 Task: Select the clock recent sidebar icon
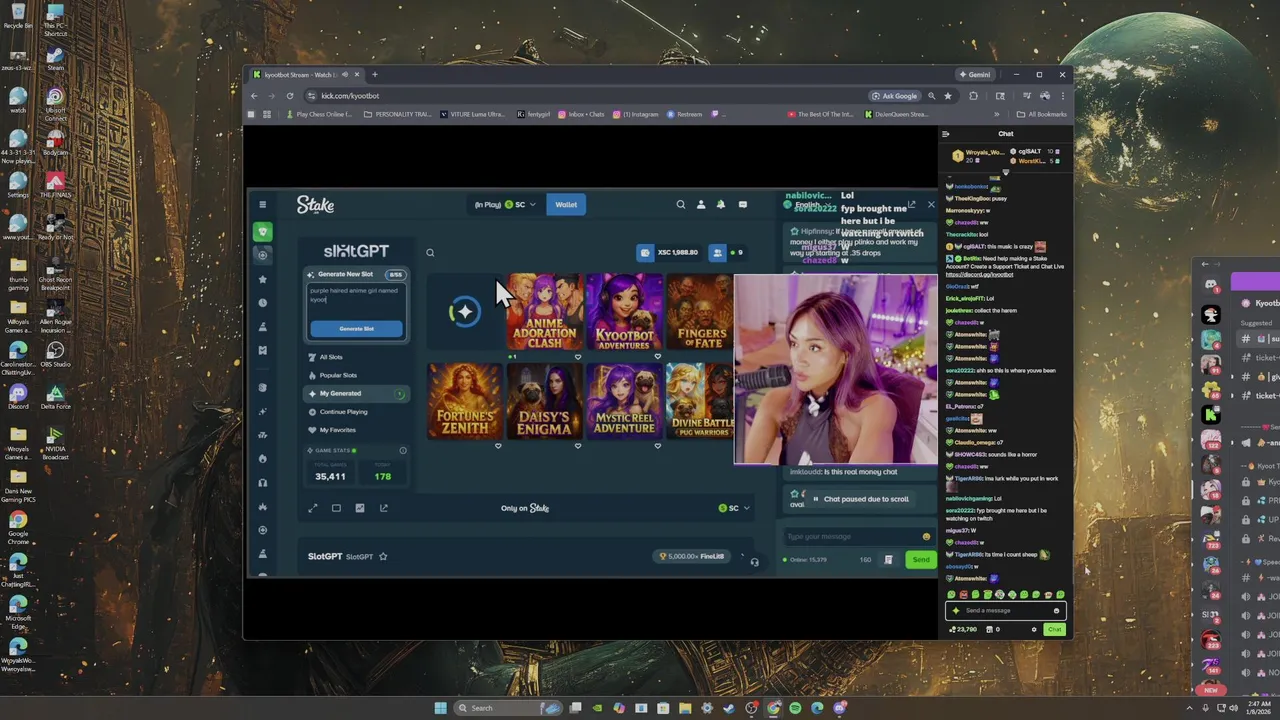(263, 302)
